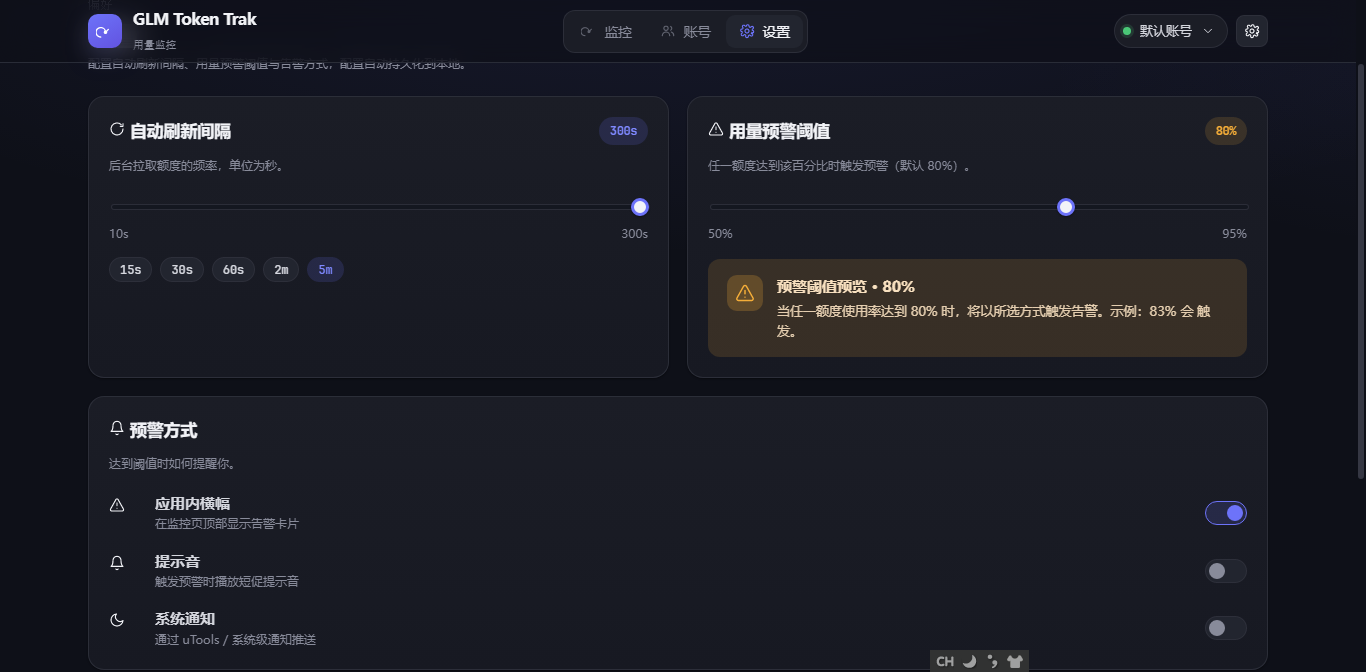Image resolution: width=1366 pixels, height=672 pixels.
Task: Click the auto refresh interval slider handle
Action: click(x=640, y=207)
